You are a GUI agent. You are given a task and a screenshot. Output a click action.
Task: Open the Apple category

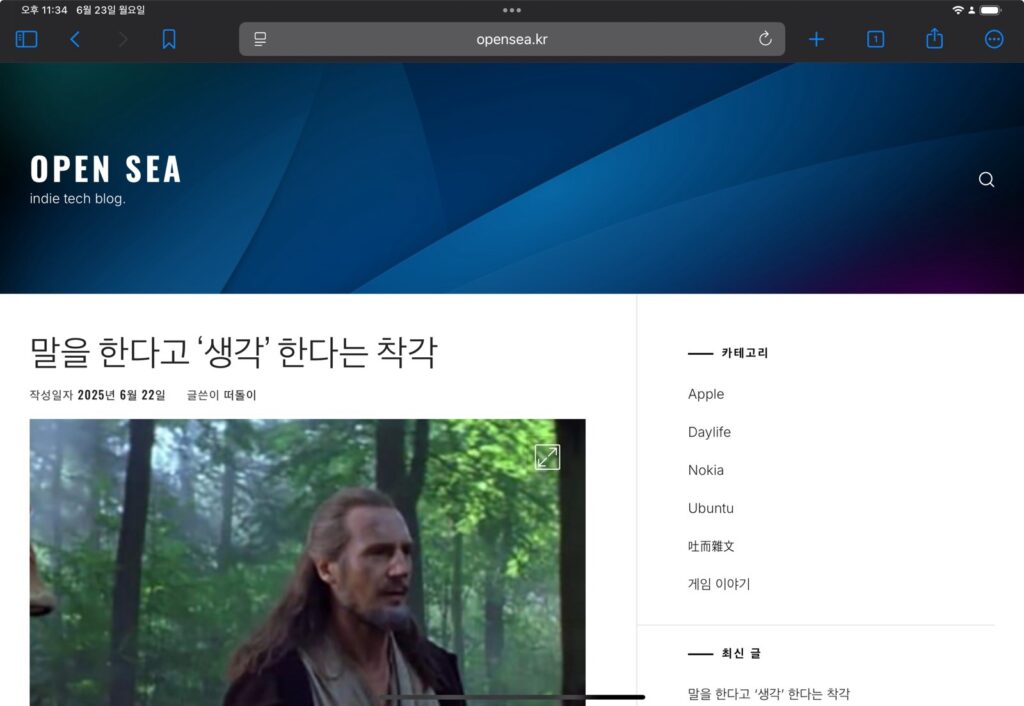pyautogui.click(x=706, y=394)
